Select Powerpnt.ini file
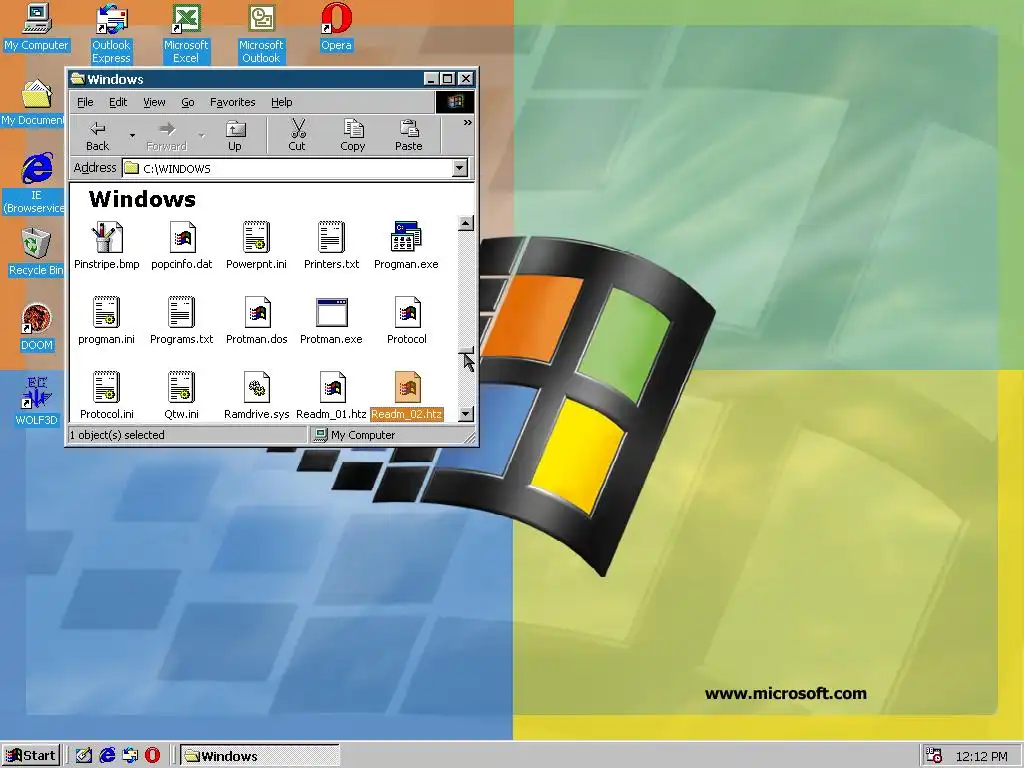The width and height of the screenshot is (1024, 768). tap(256, 246)
